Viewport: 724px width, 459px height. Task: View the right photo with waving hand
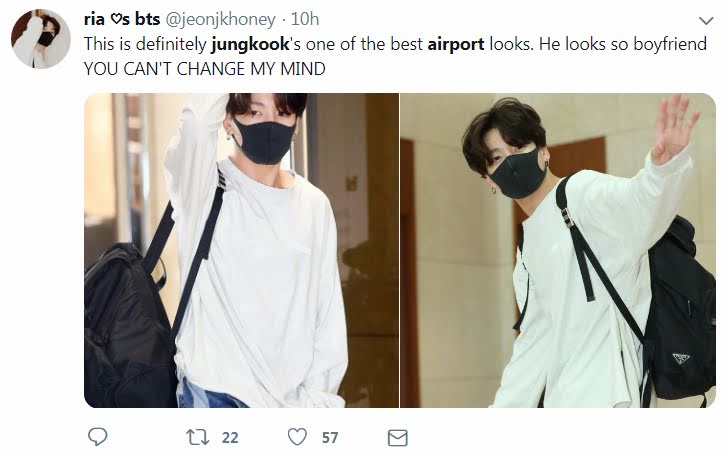558,250
